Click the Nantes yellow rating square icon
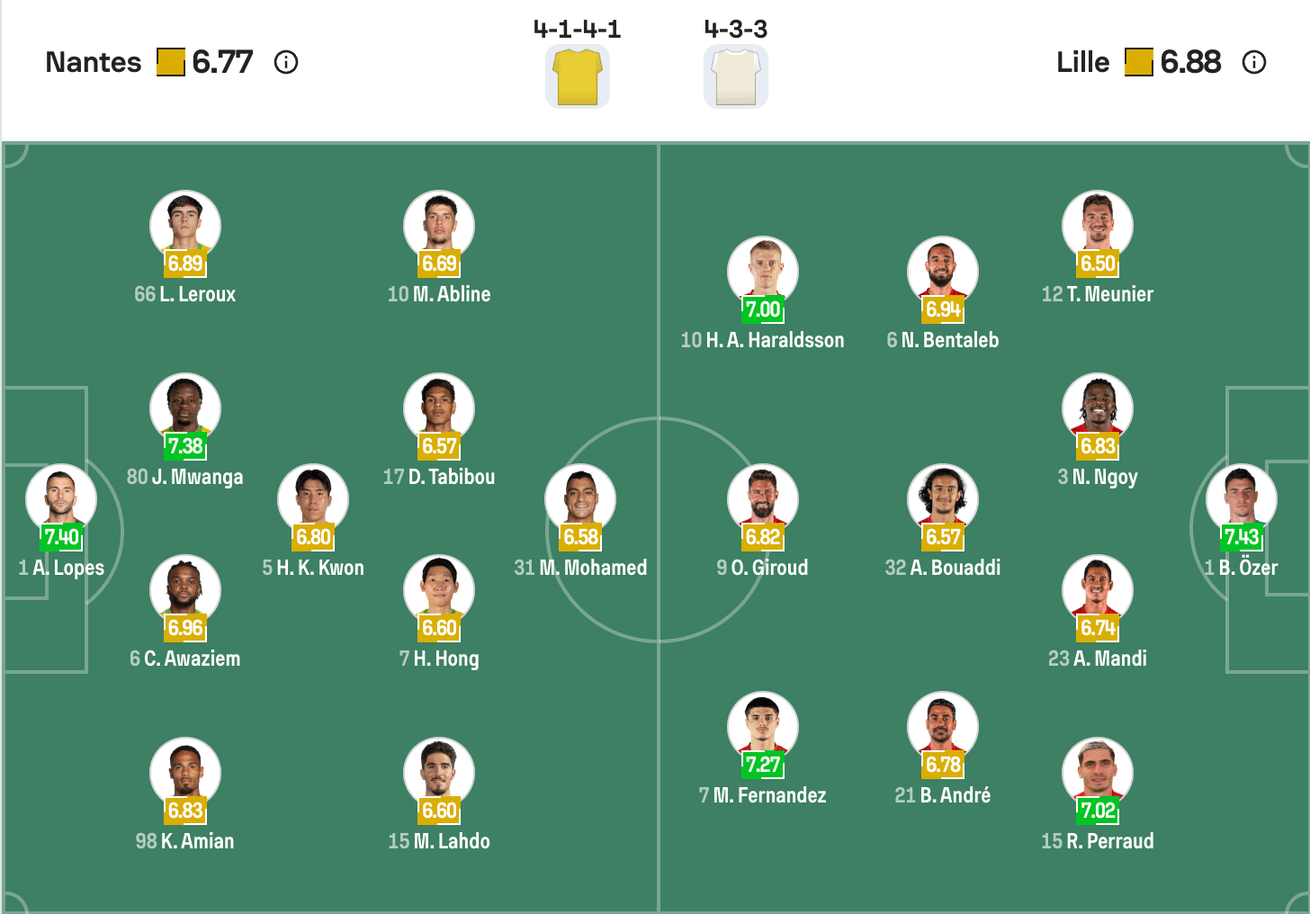 coord(171,63)
